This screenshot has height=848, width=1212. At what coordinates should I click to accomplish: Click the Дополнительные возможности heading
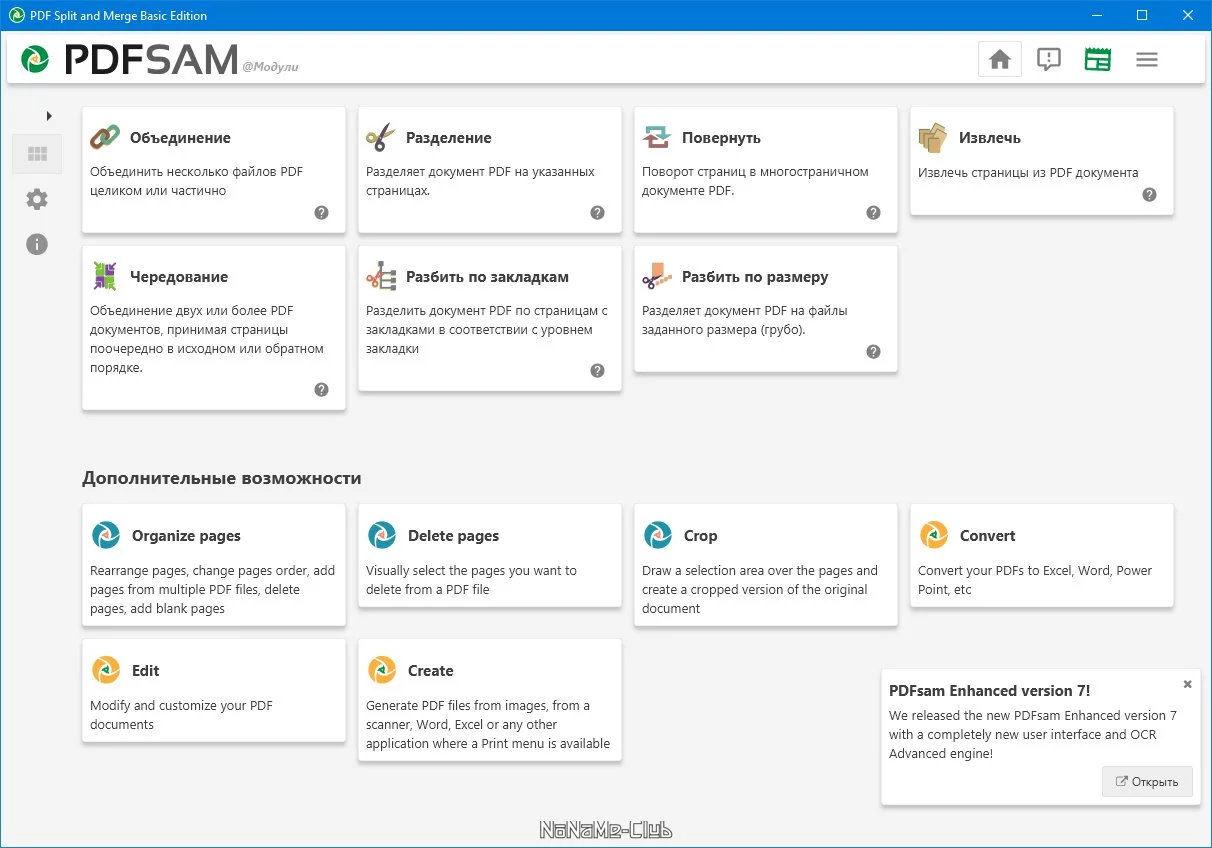[222, 478]
